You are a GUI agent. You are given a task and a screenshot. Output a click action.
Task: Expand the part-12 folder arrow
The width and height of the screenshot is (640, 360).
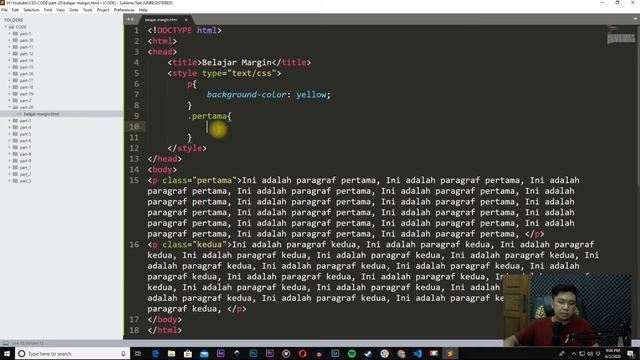[9, 54]
